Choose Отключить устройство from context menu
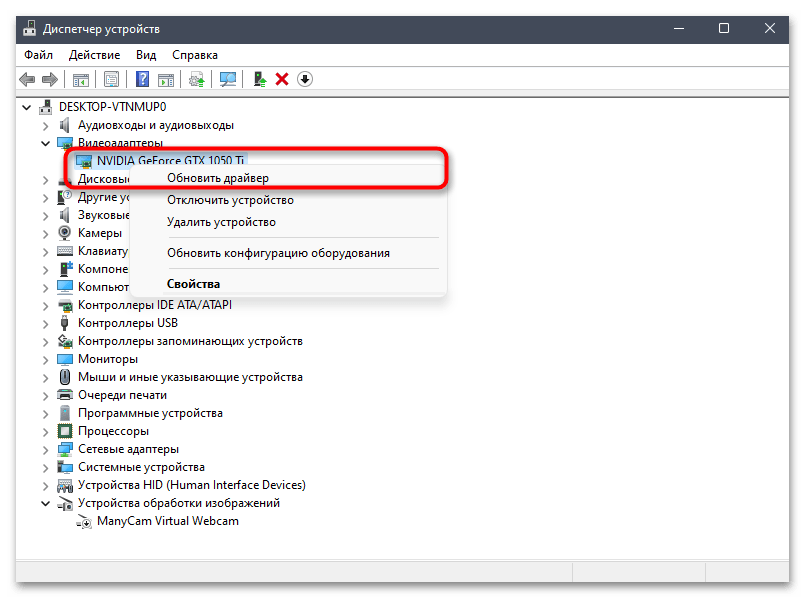Screen dimensions: 805x598 tap(288, 200)
